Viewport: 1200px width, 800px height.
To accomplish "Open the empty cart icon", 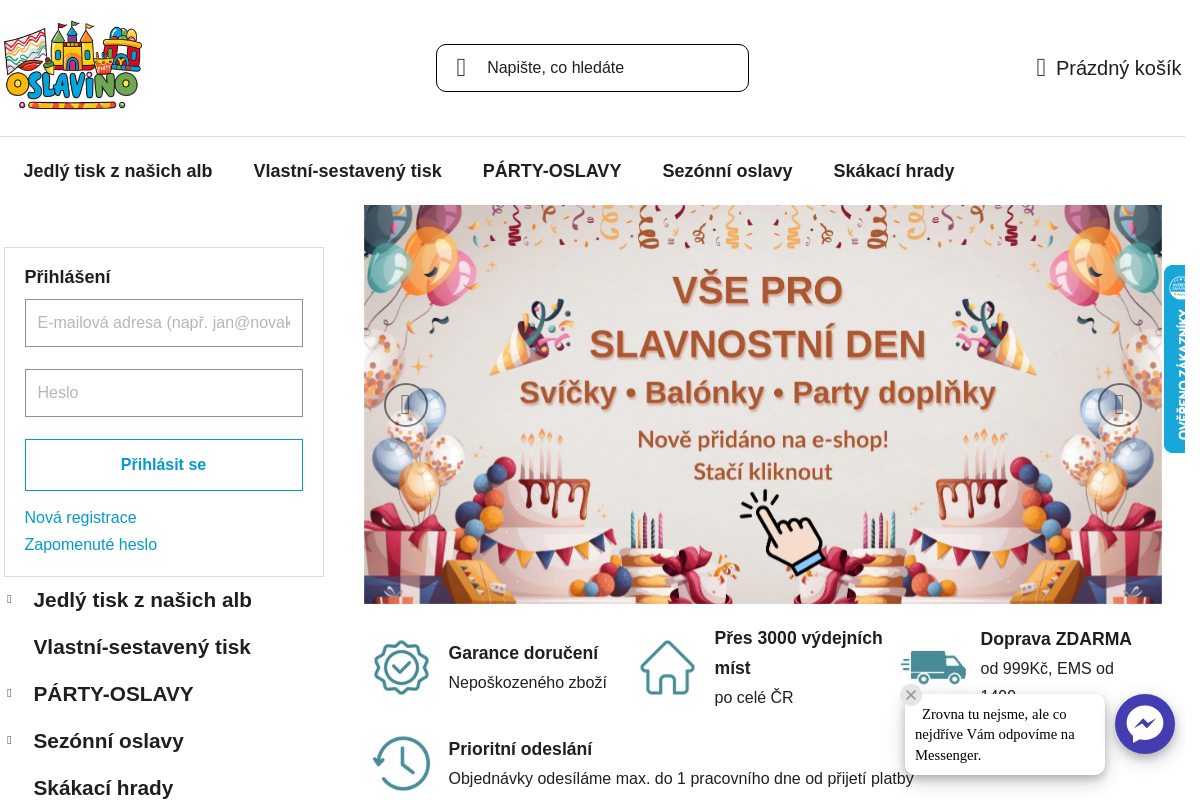I will click(1041, 68).
